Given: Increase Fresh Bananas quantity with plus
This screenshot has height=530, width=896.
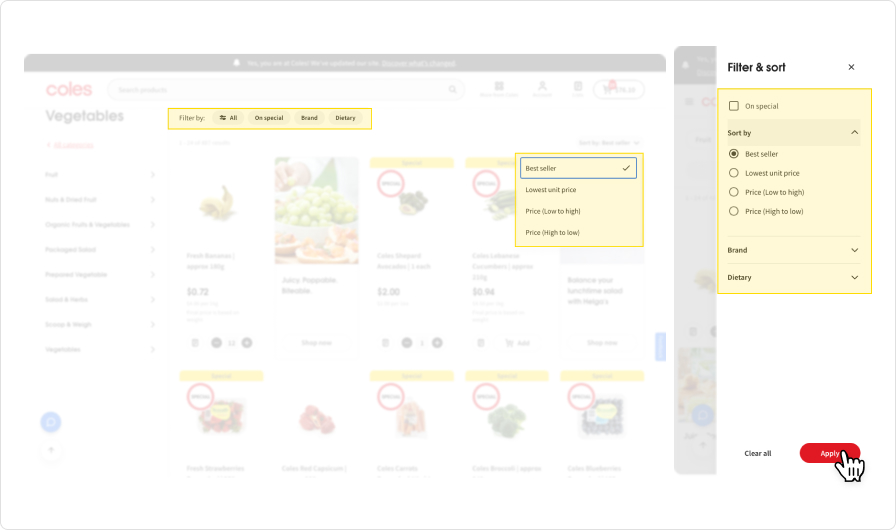Looking at the screenshot, I should [x=247, y=343].
